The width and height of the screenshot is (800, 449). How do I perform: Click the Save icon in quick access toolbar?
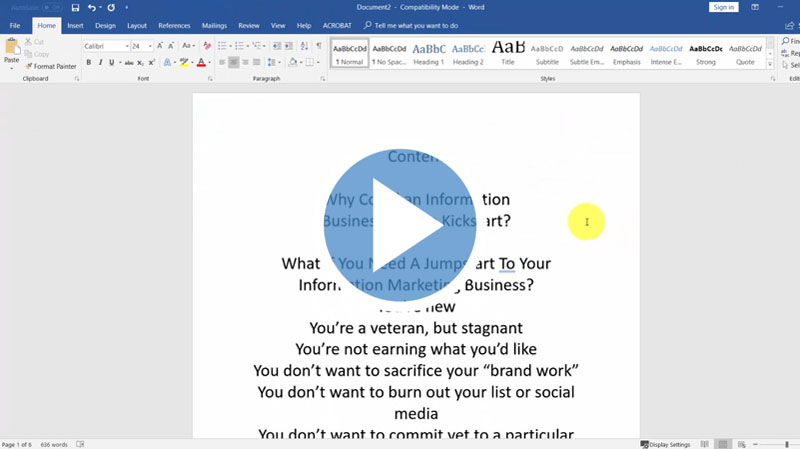pos(75,7)
